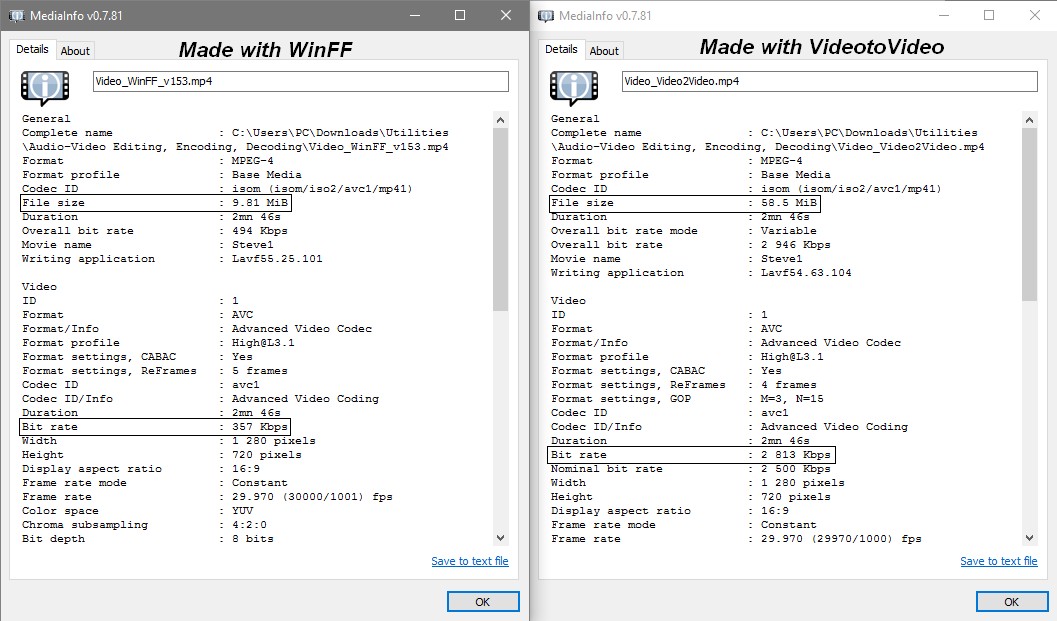Click the MediaInfo film icon in VideotoVideo window
Image resolution: width=1057 pixels, height=621 pixels.
574,88
